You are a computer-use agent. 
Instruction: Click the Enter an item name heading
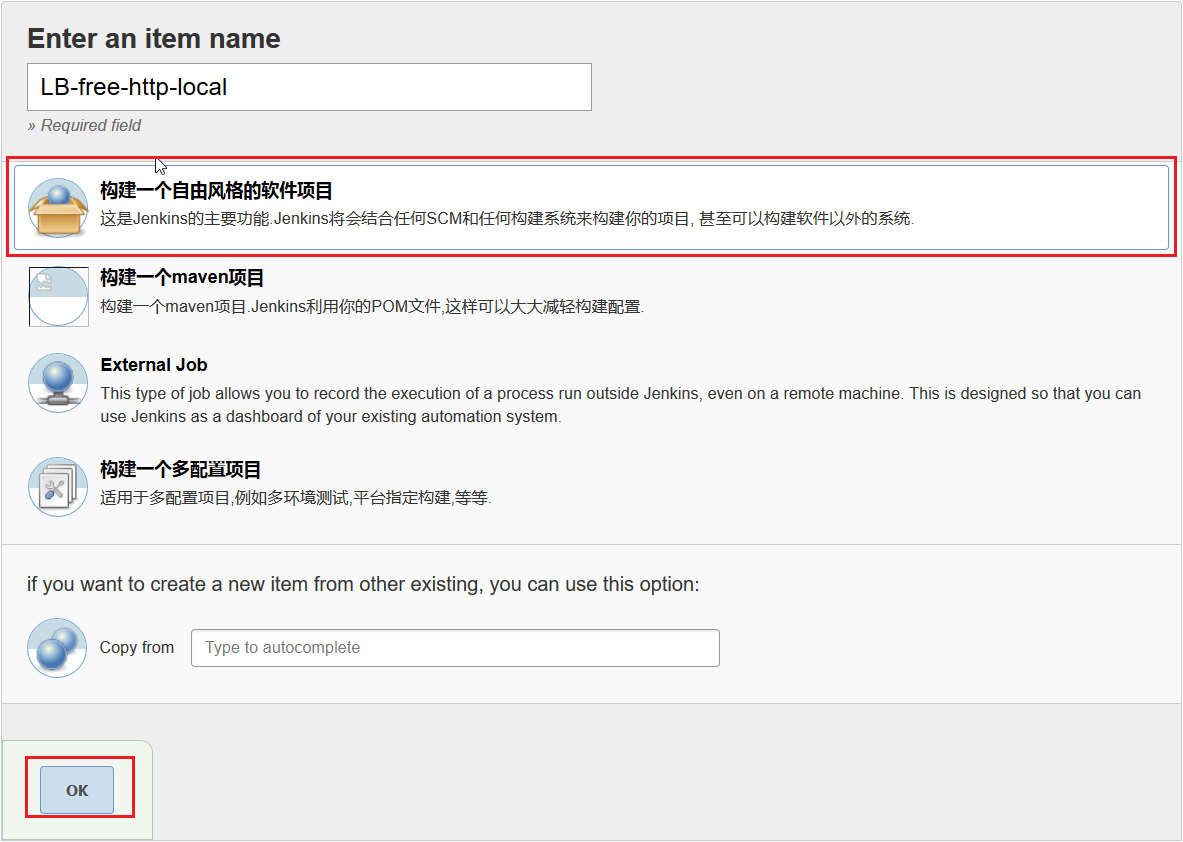(154, 38)
